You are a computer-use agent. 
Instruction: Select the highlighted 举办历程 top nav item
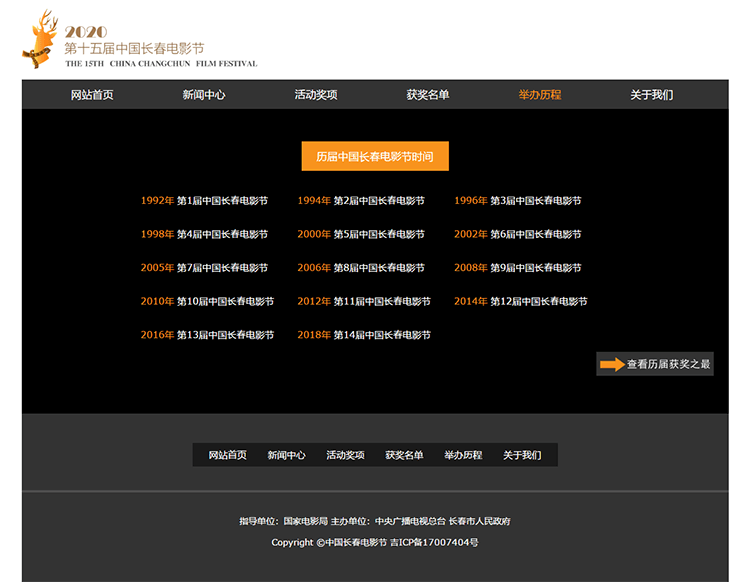540,95
